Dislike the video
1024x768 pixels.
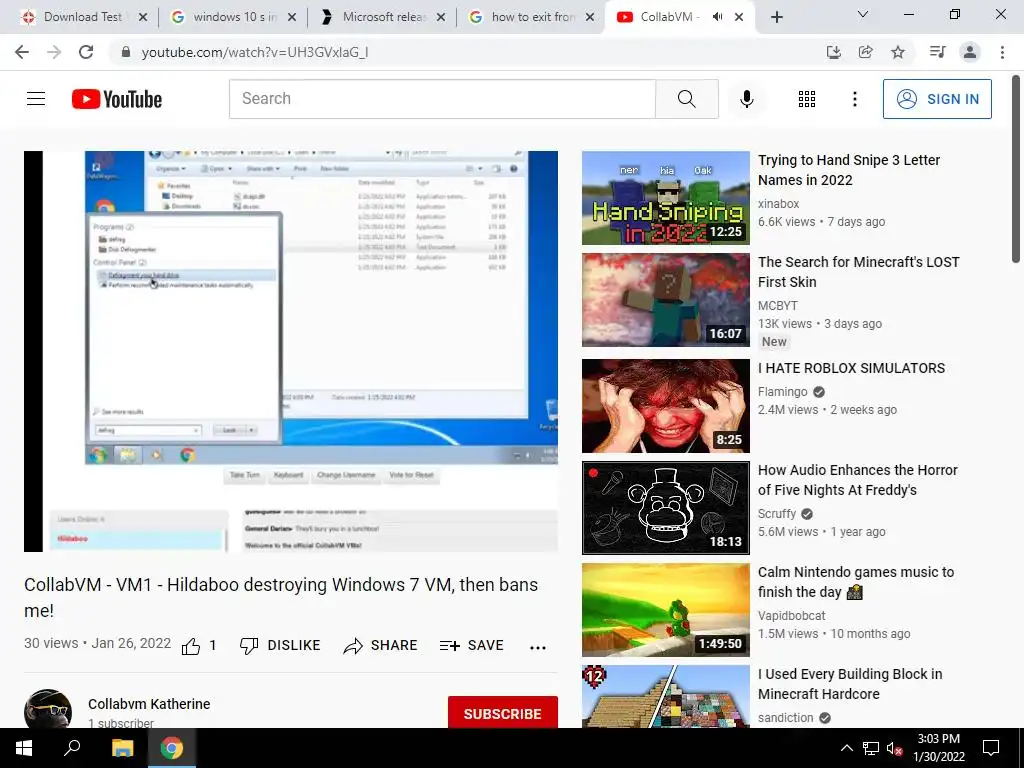[x=280, y=645]
